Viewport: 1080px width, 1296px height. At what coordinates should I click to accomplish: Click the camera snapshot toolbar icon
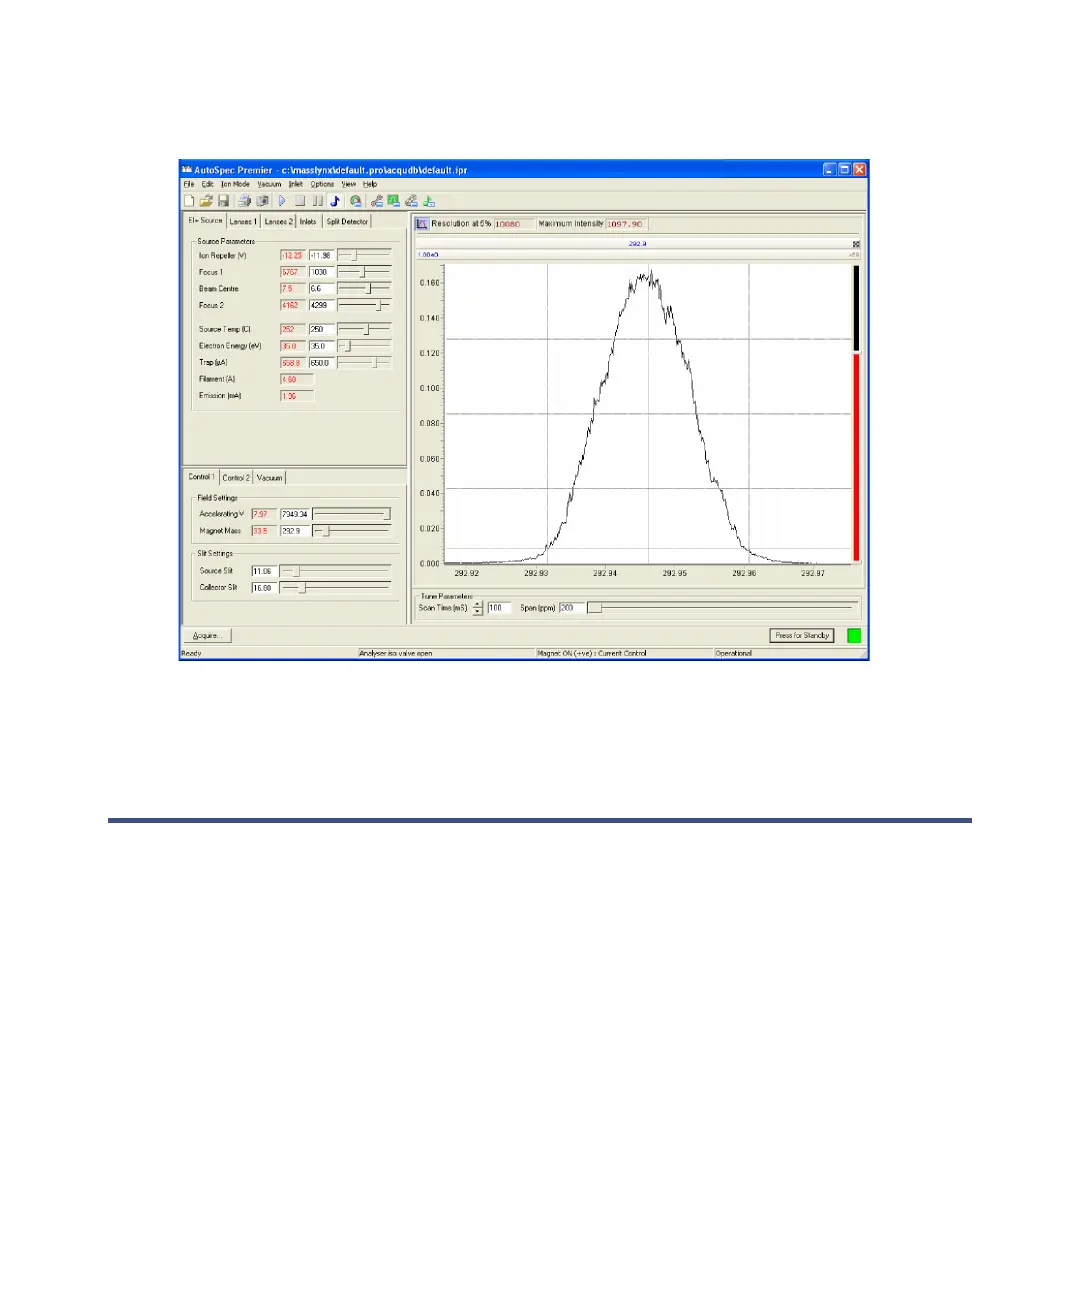click(262, 201)
